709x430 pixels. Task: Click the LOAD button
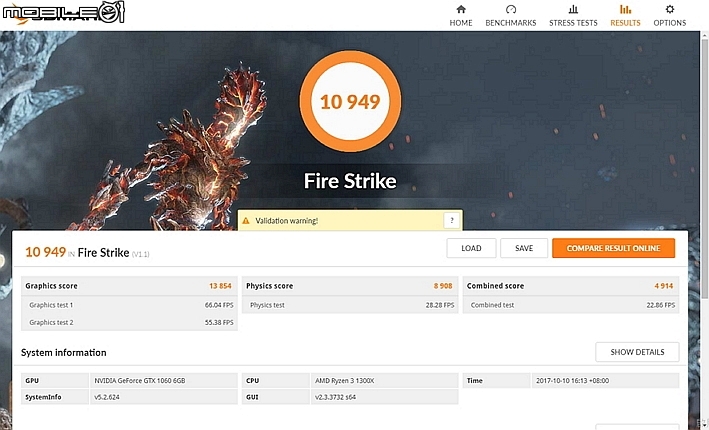click(x=471, y=248)
